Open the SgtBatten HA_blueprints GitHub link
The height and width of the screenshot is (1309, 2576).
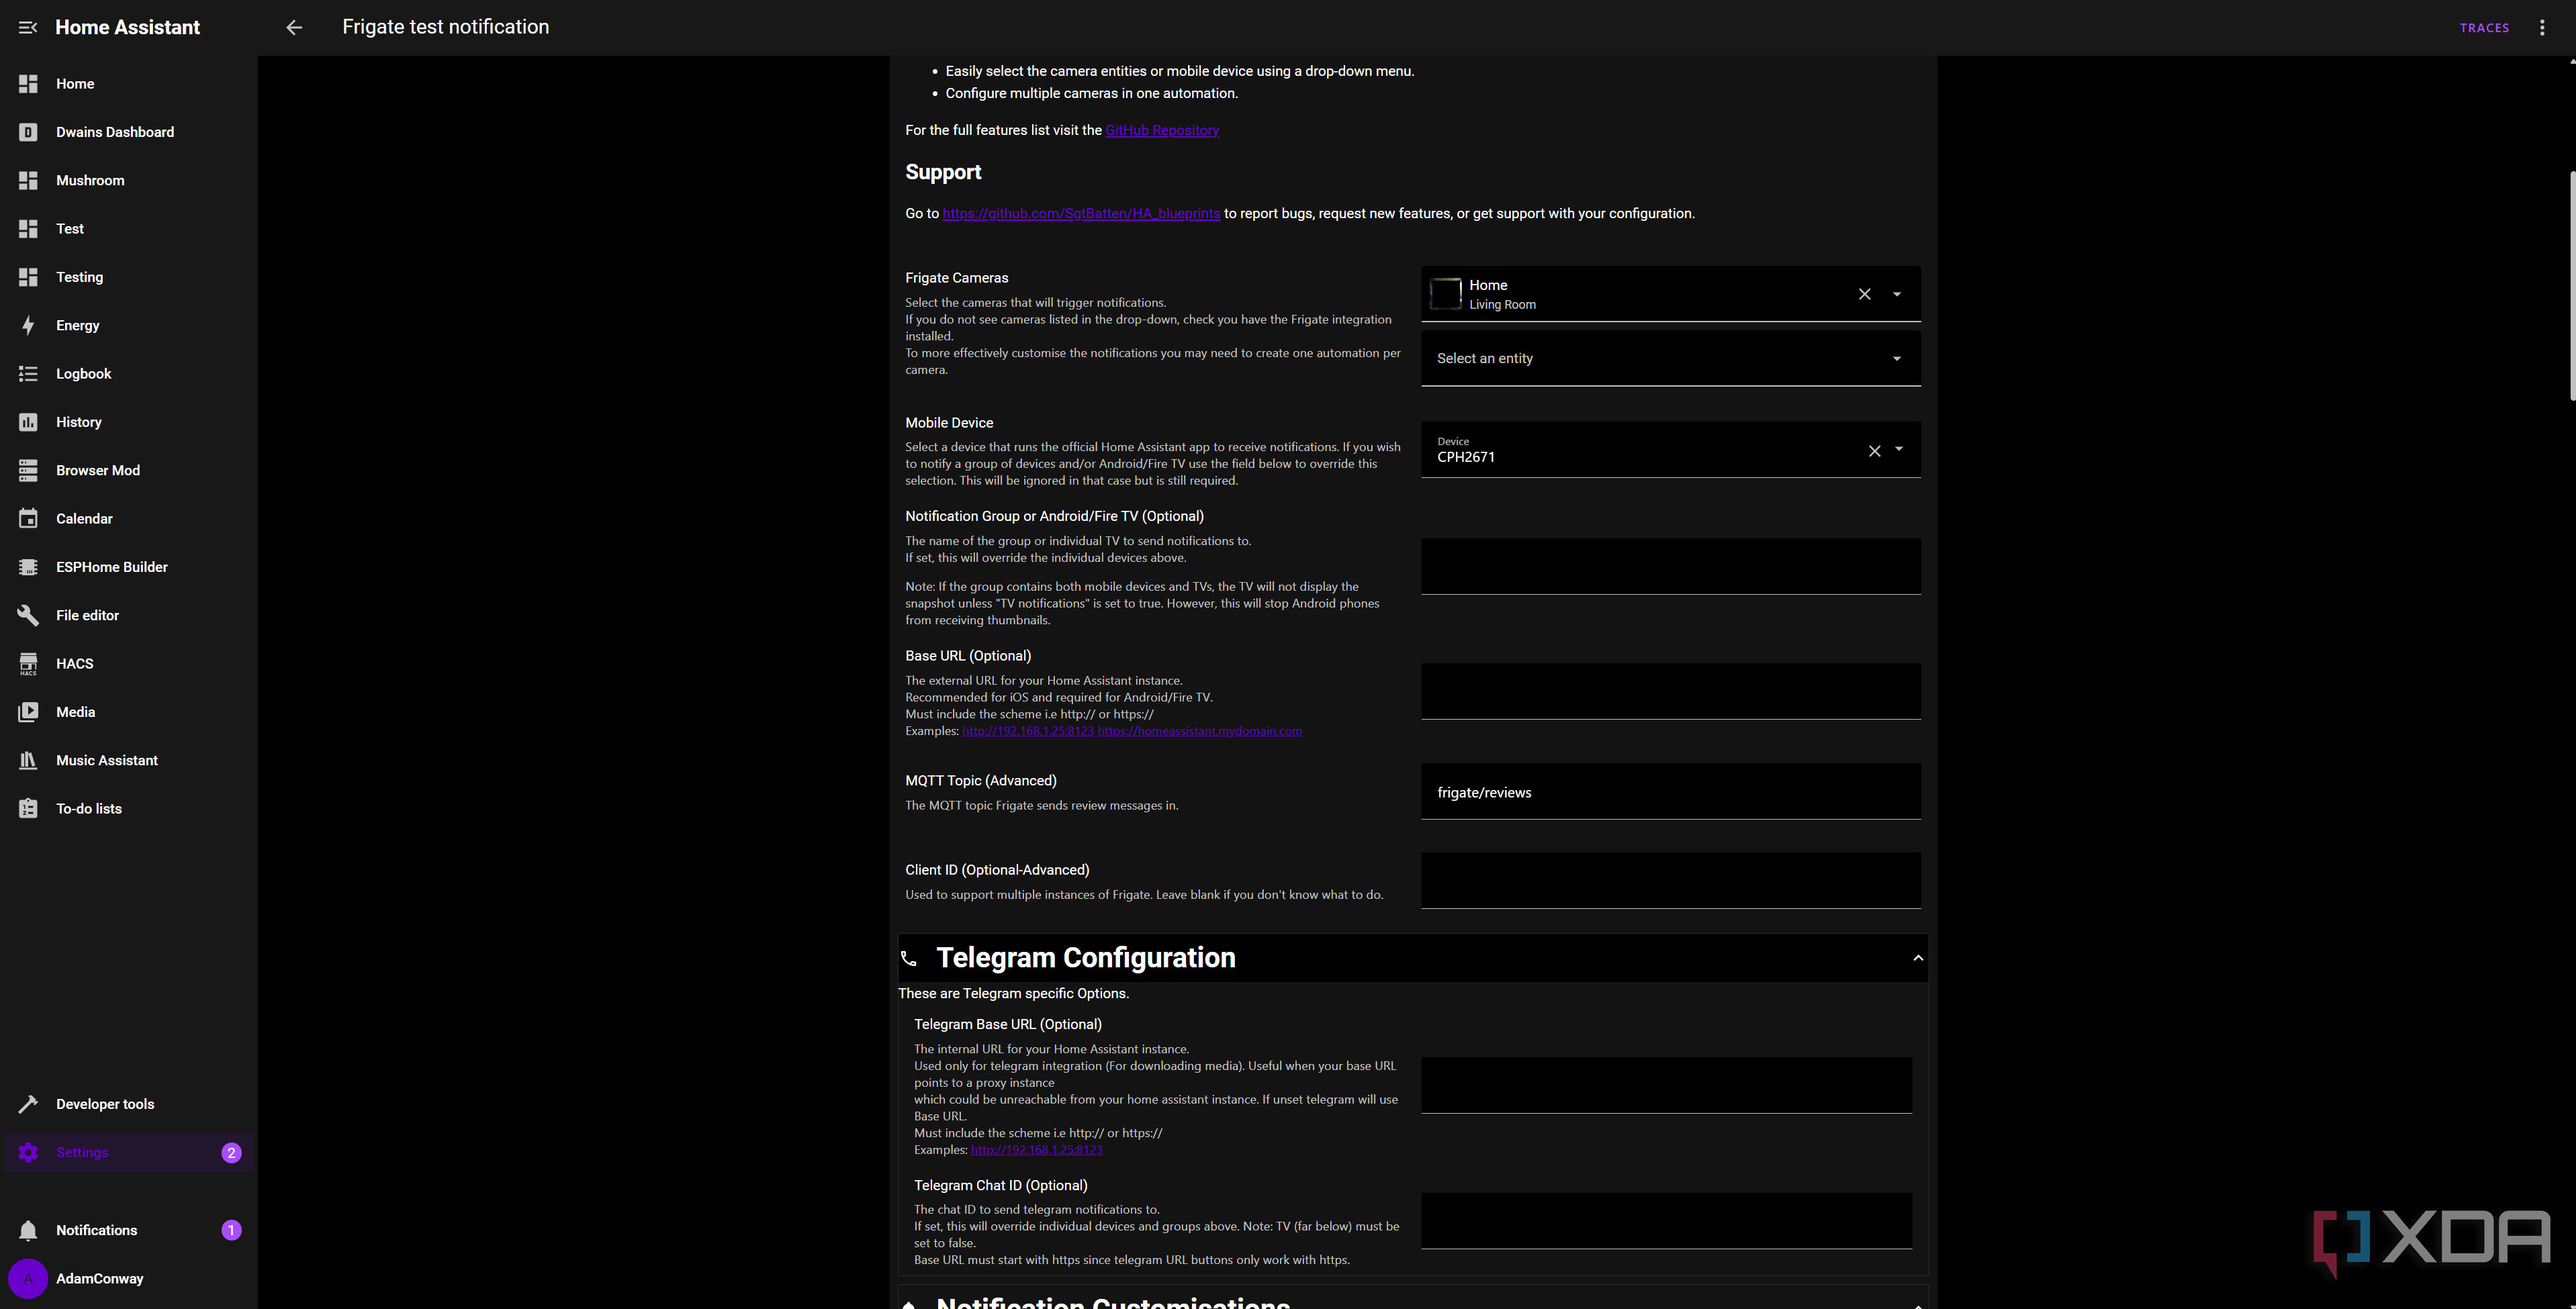tap(1081, 213)
